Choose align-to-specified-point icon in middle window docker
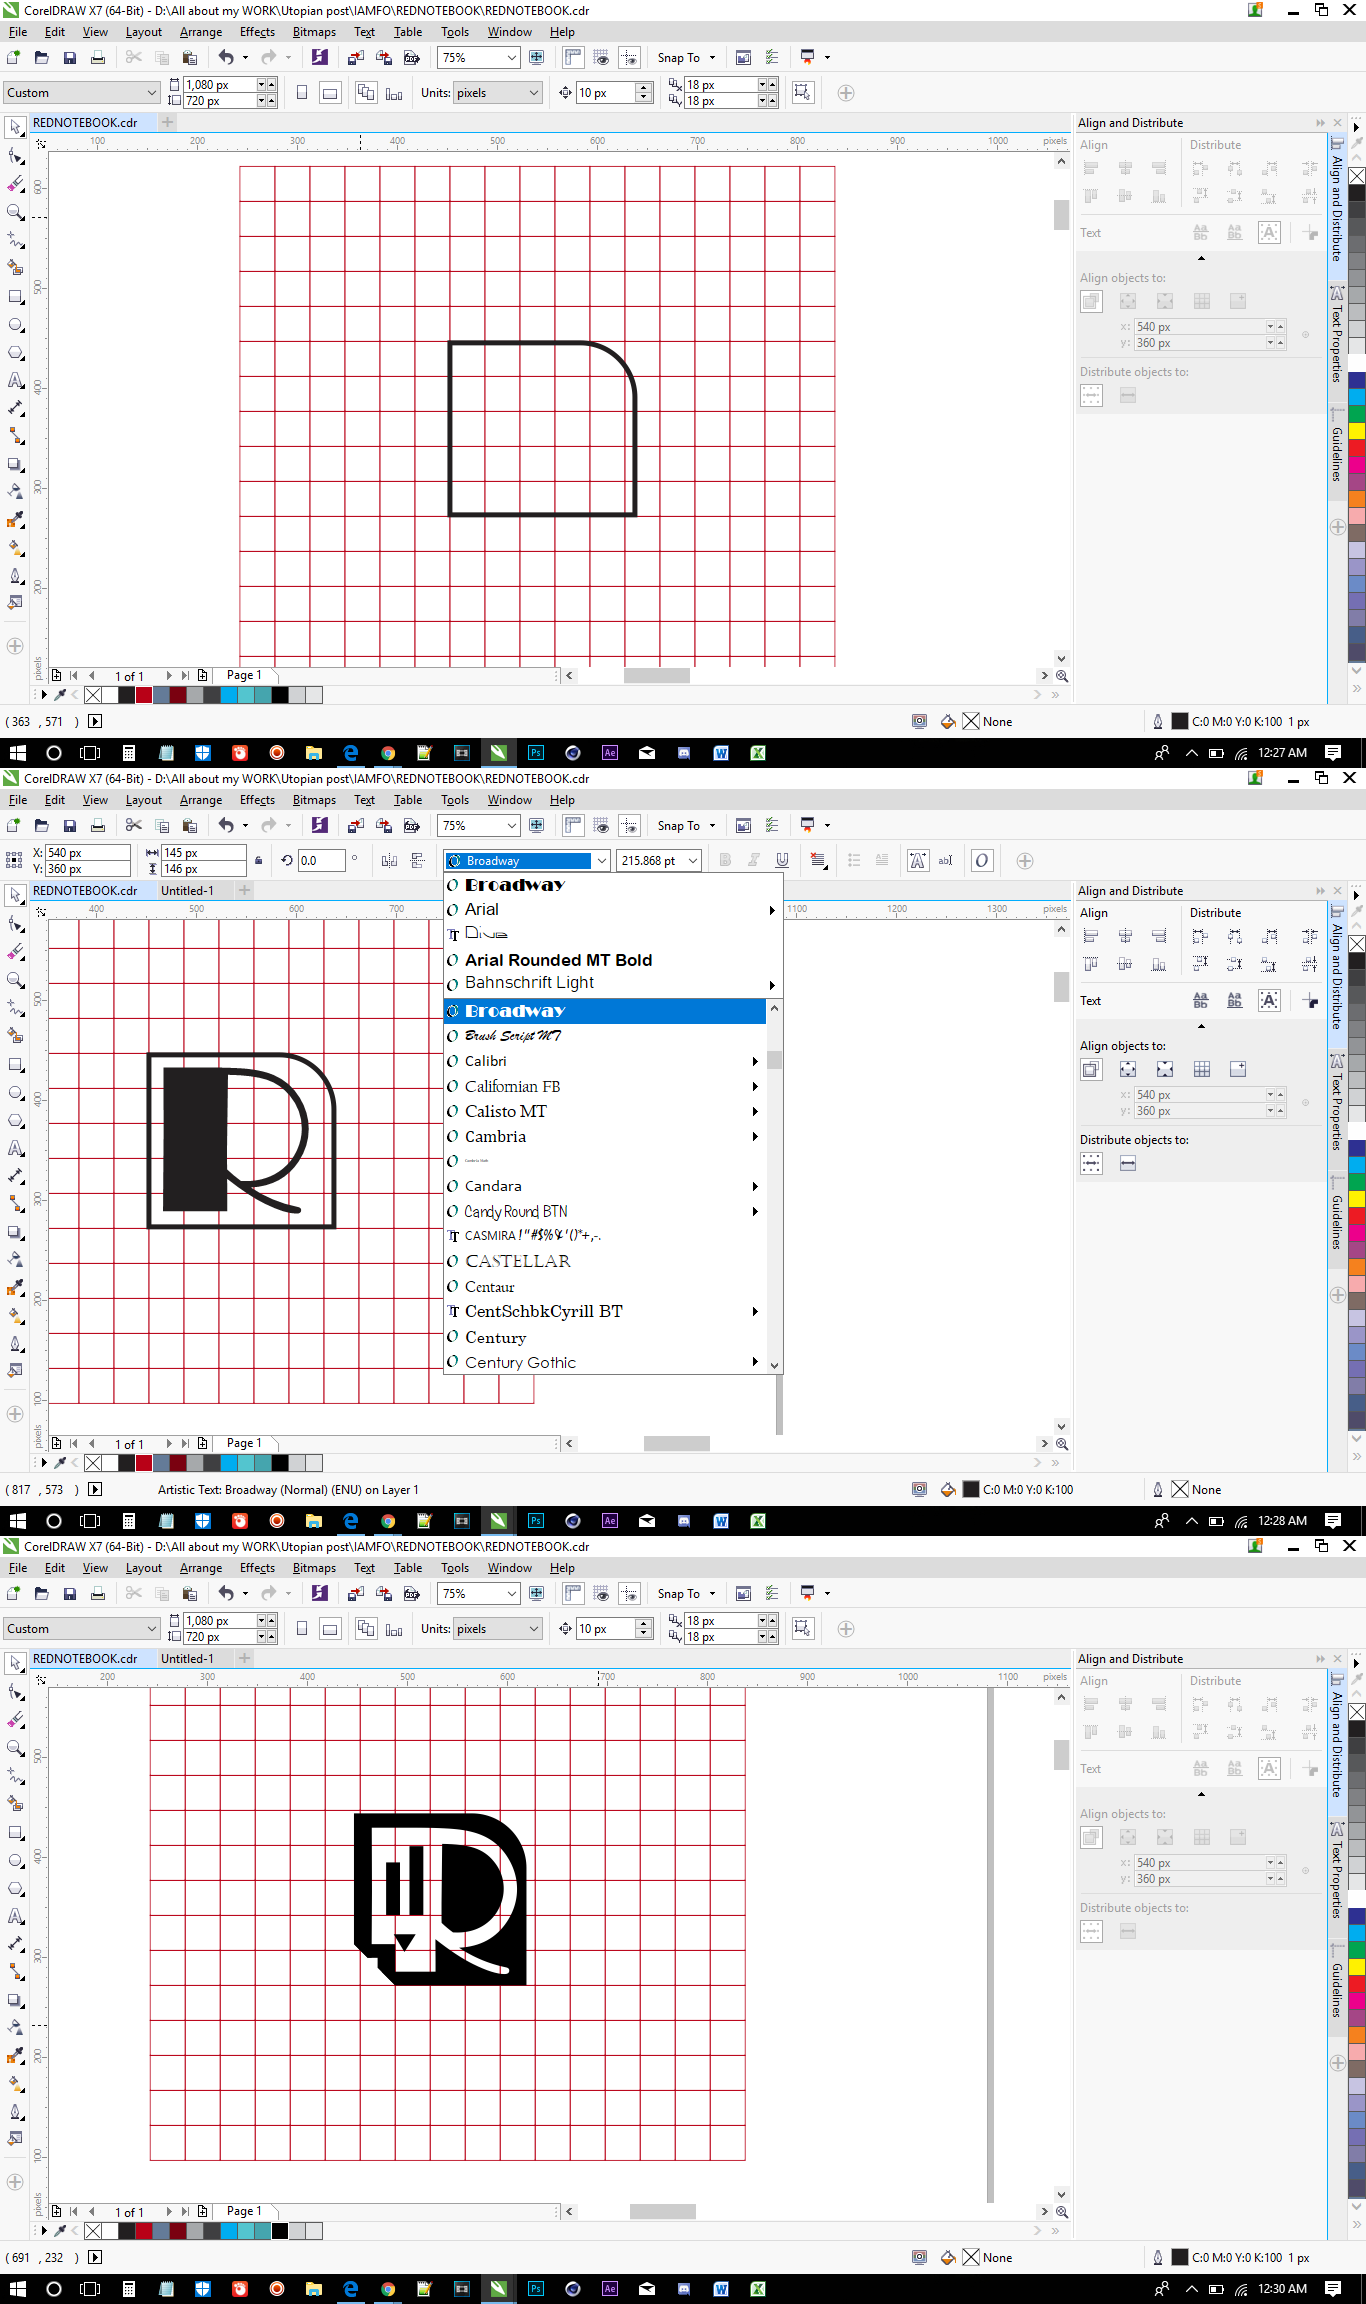The width and height of the screenshot is (1366, 2304). point(1238,1069)
